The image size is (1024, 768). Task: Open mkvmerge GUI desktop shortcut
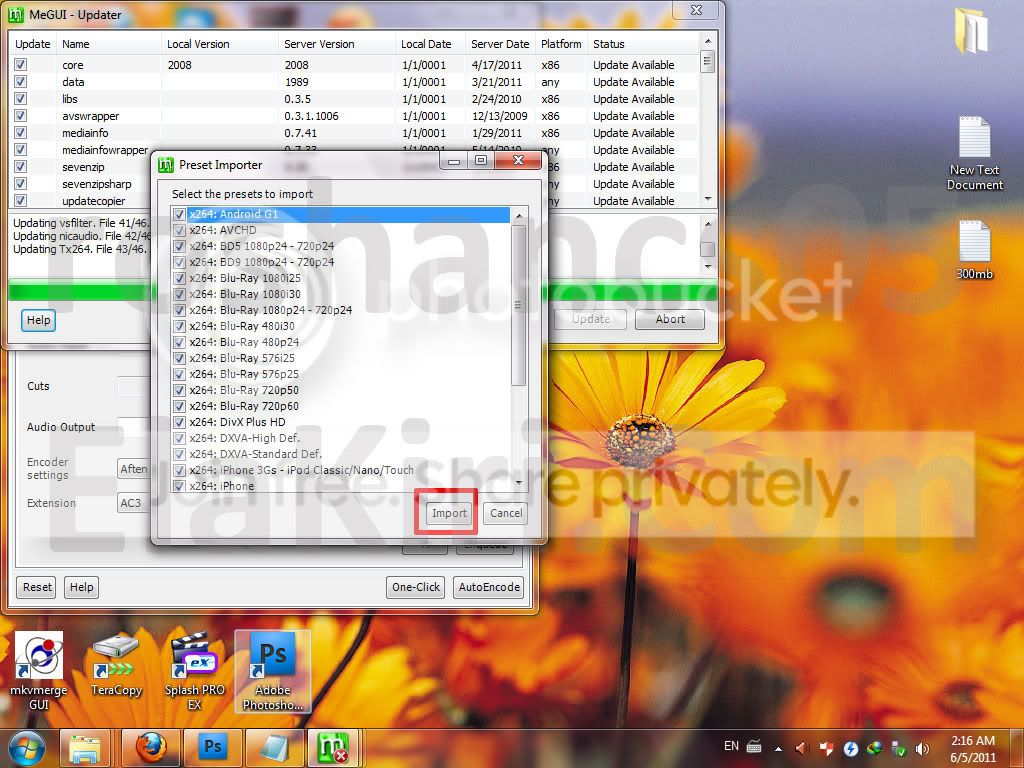[39, 671]
